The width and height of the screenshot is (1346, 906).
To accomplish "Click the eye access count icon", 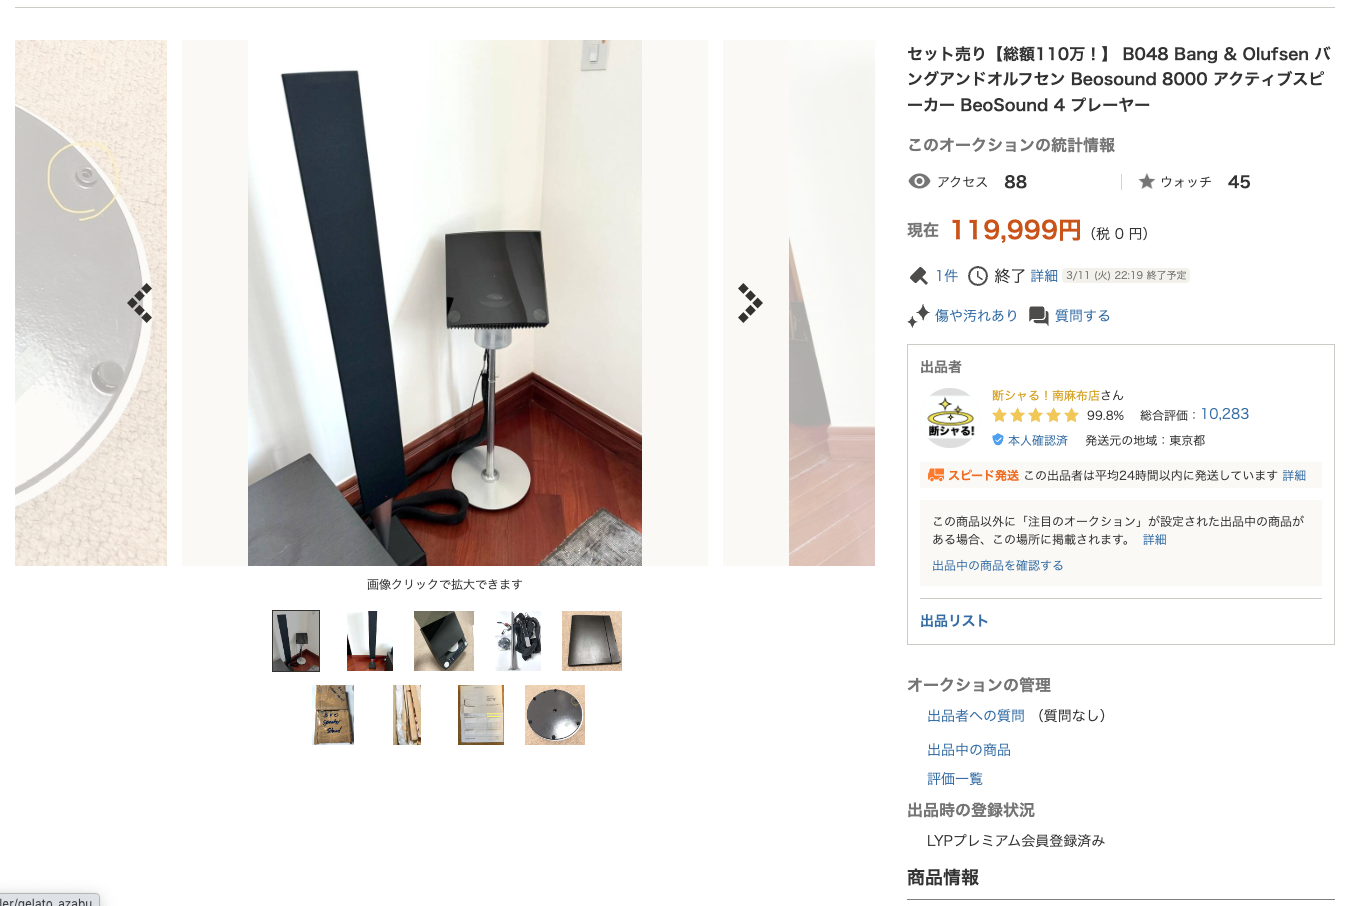I will [919, 181].
